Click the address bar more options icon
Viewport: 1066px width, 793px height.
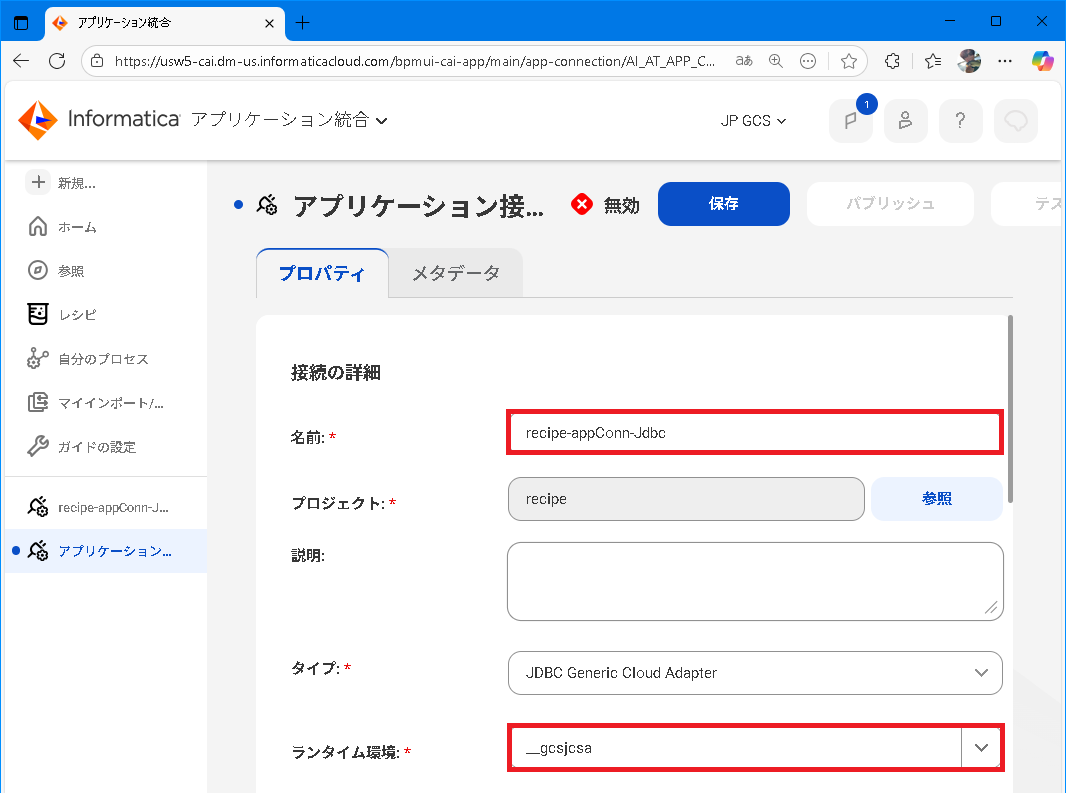808,61
